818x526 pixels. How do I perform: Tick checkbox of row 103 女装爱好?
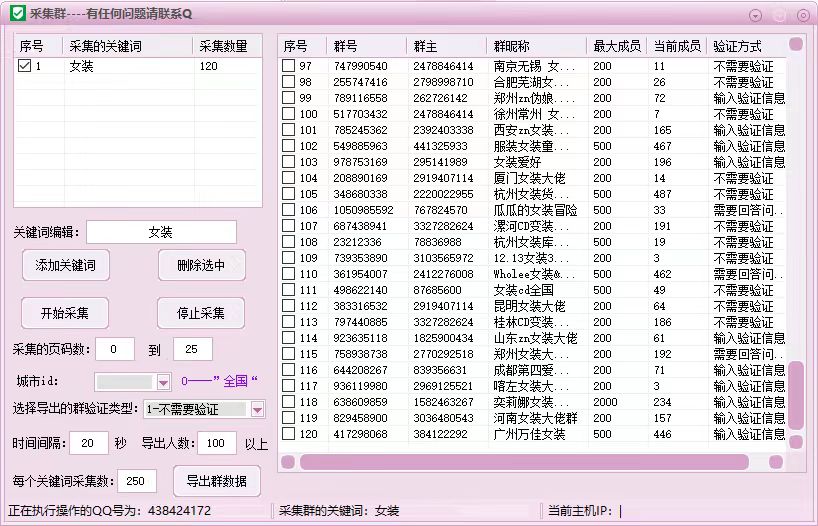tap(288, 161)
